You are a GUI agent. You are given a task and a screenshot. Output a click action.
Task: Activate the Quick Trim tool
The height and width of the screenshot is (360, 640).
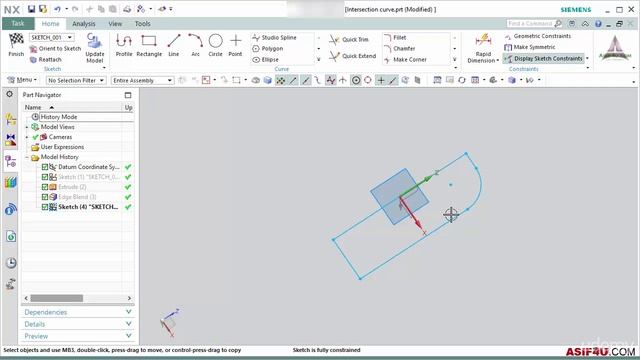pos(349,40)
